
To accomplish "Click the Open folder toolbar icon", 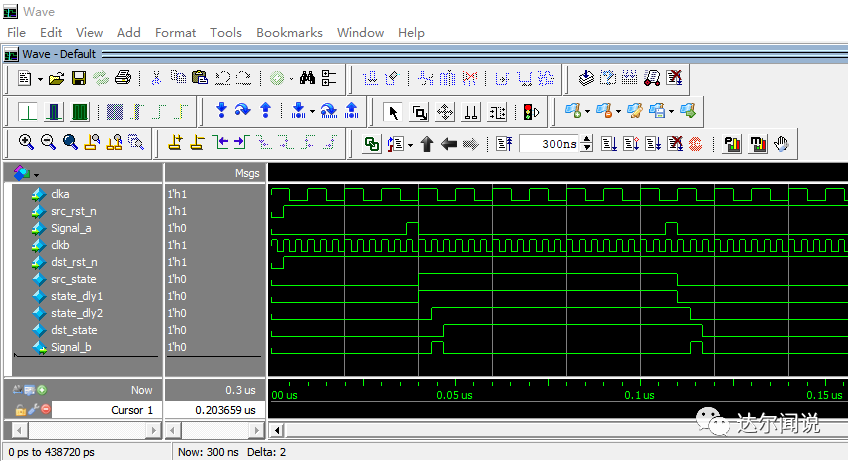I will (x=56, y=78).
